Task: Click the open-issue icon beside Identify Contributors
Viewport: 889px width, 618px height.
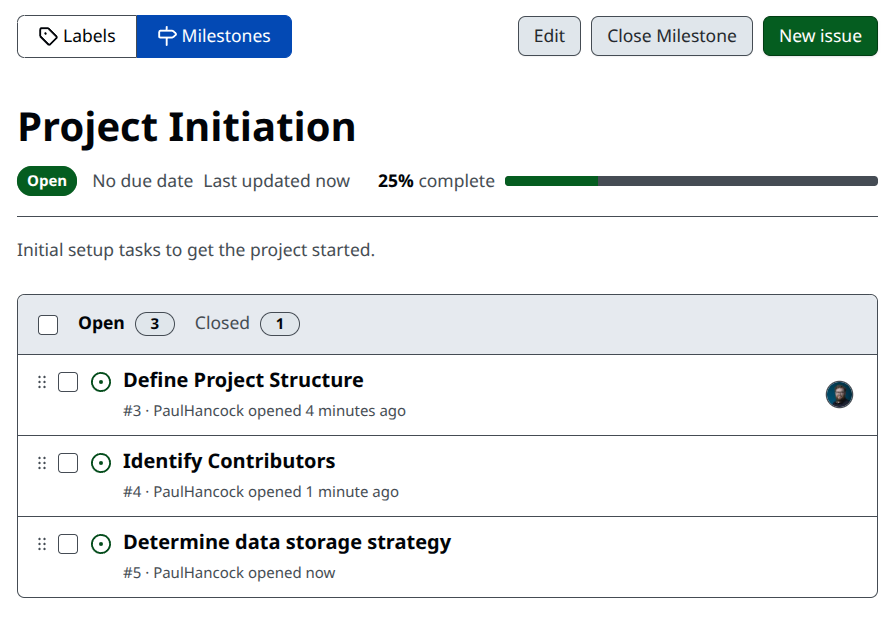Action: [101, 463]
